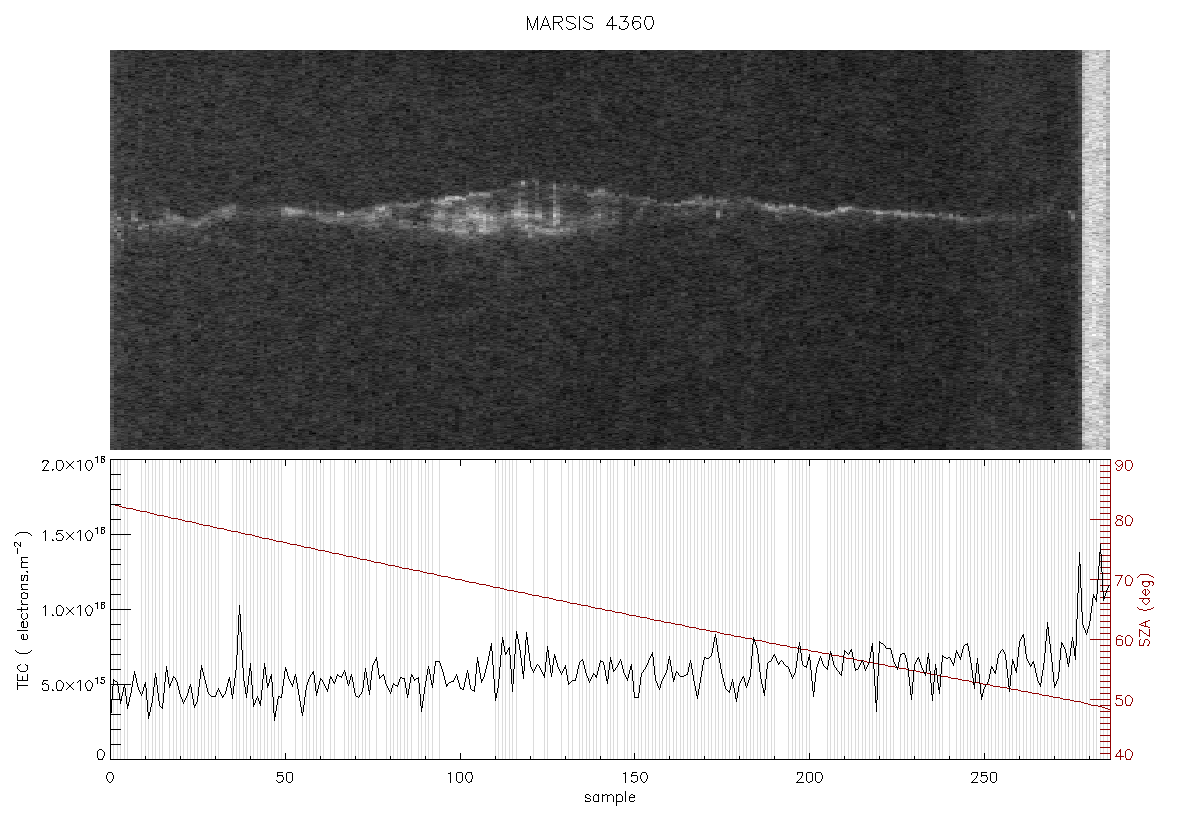Click the 5.0×10^15 TEC tick label
Image resolution: width=1180 pixels, height=830 pixels.
pyautogui.click(x=73, y=685)
